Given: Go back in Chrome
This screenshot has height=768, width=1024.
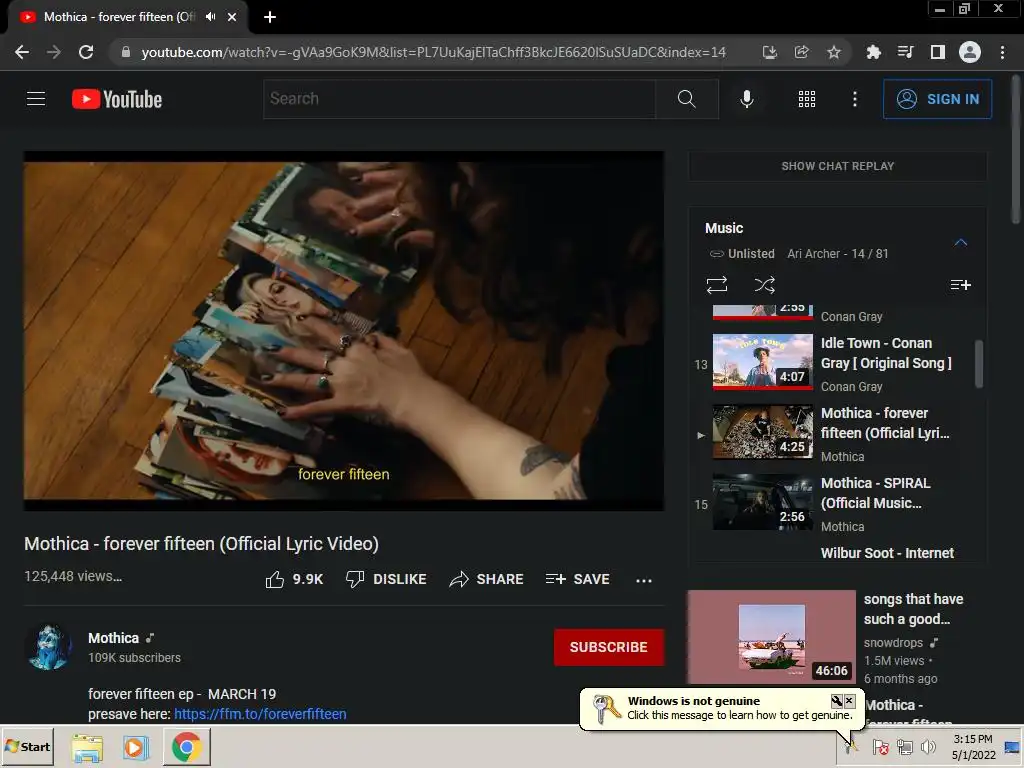Looking at the screenshot, I should point(22,52).
